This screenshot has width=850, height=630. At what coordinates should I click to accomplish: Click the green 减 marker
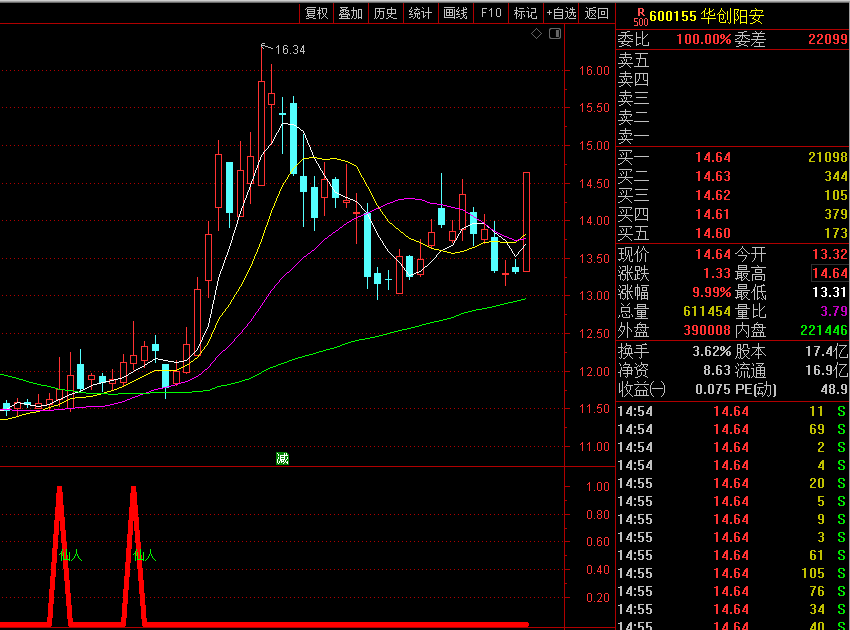pos(282,459)
